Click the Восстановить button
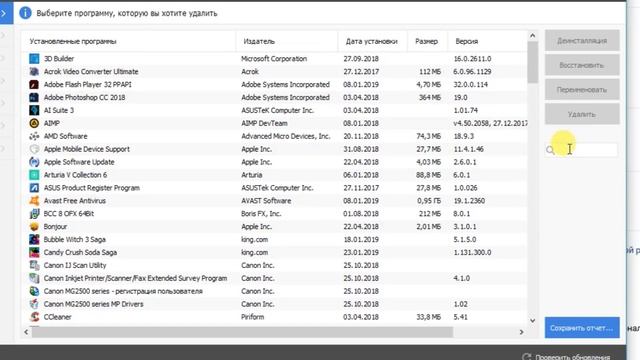Screen dimensions: 640x360 coord(582,65)
